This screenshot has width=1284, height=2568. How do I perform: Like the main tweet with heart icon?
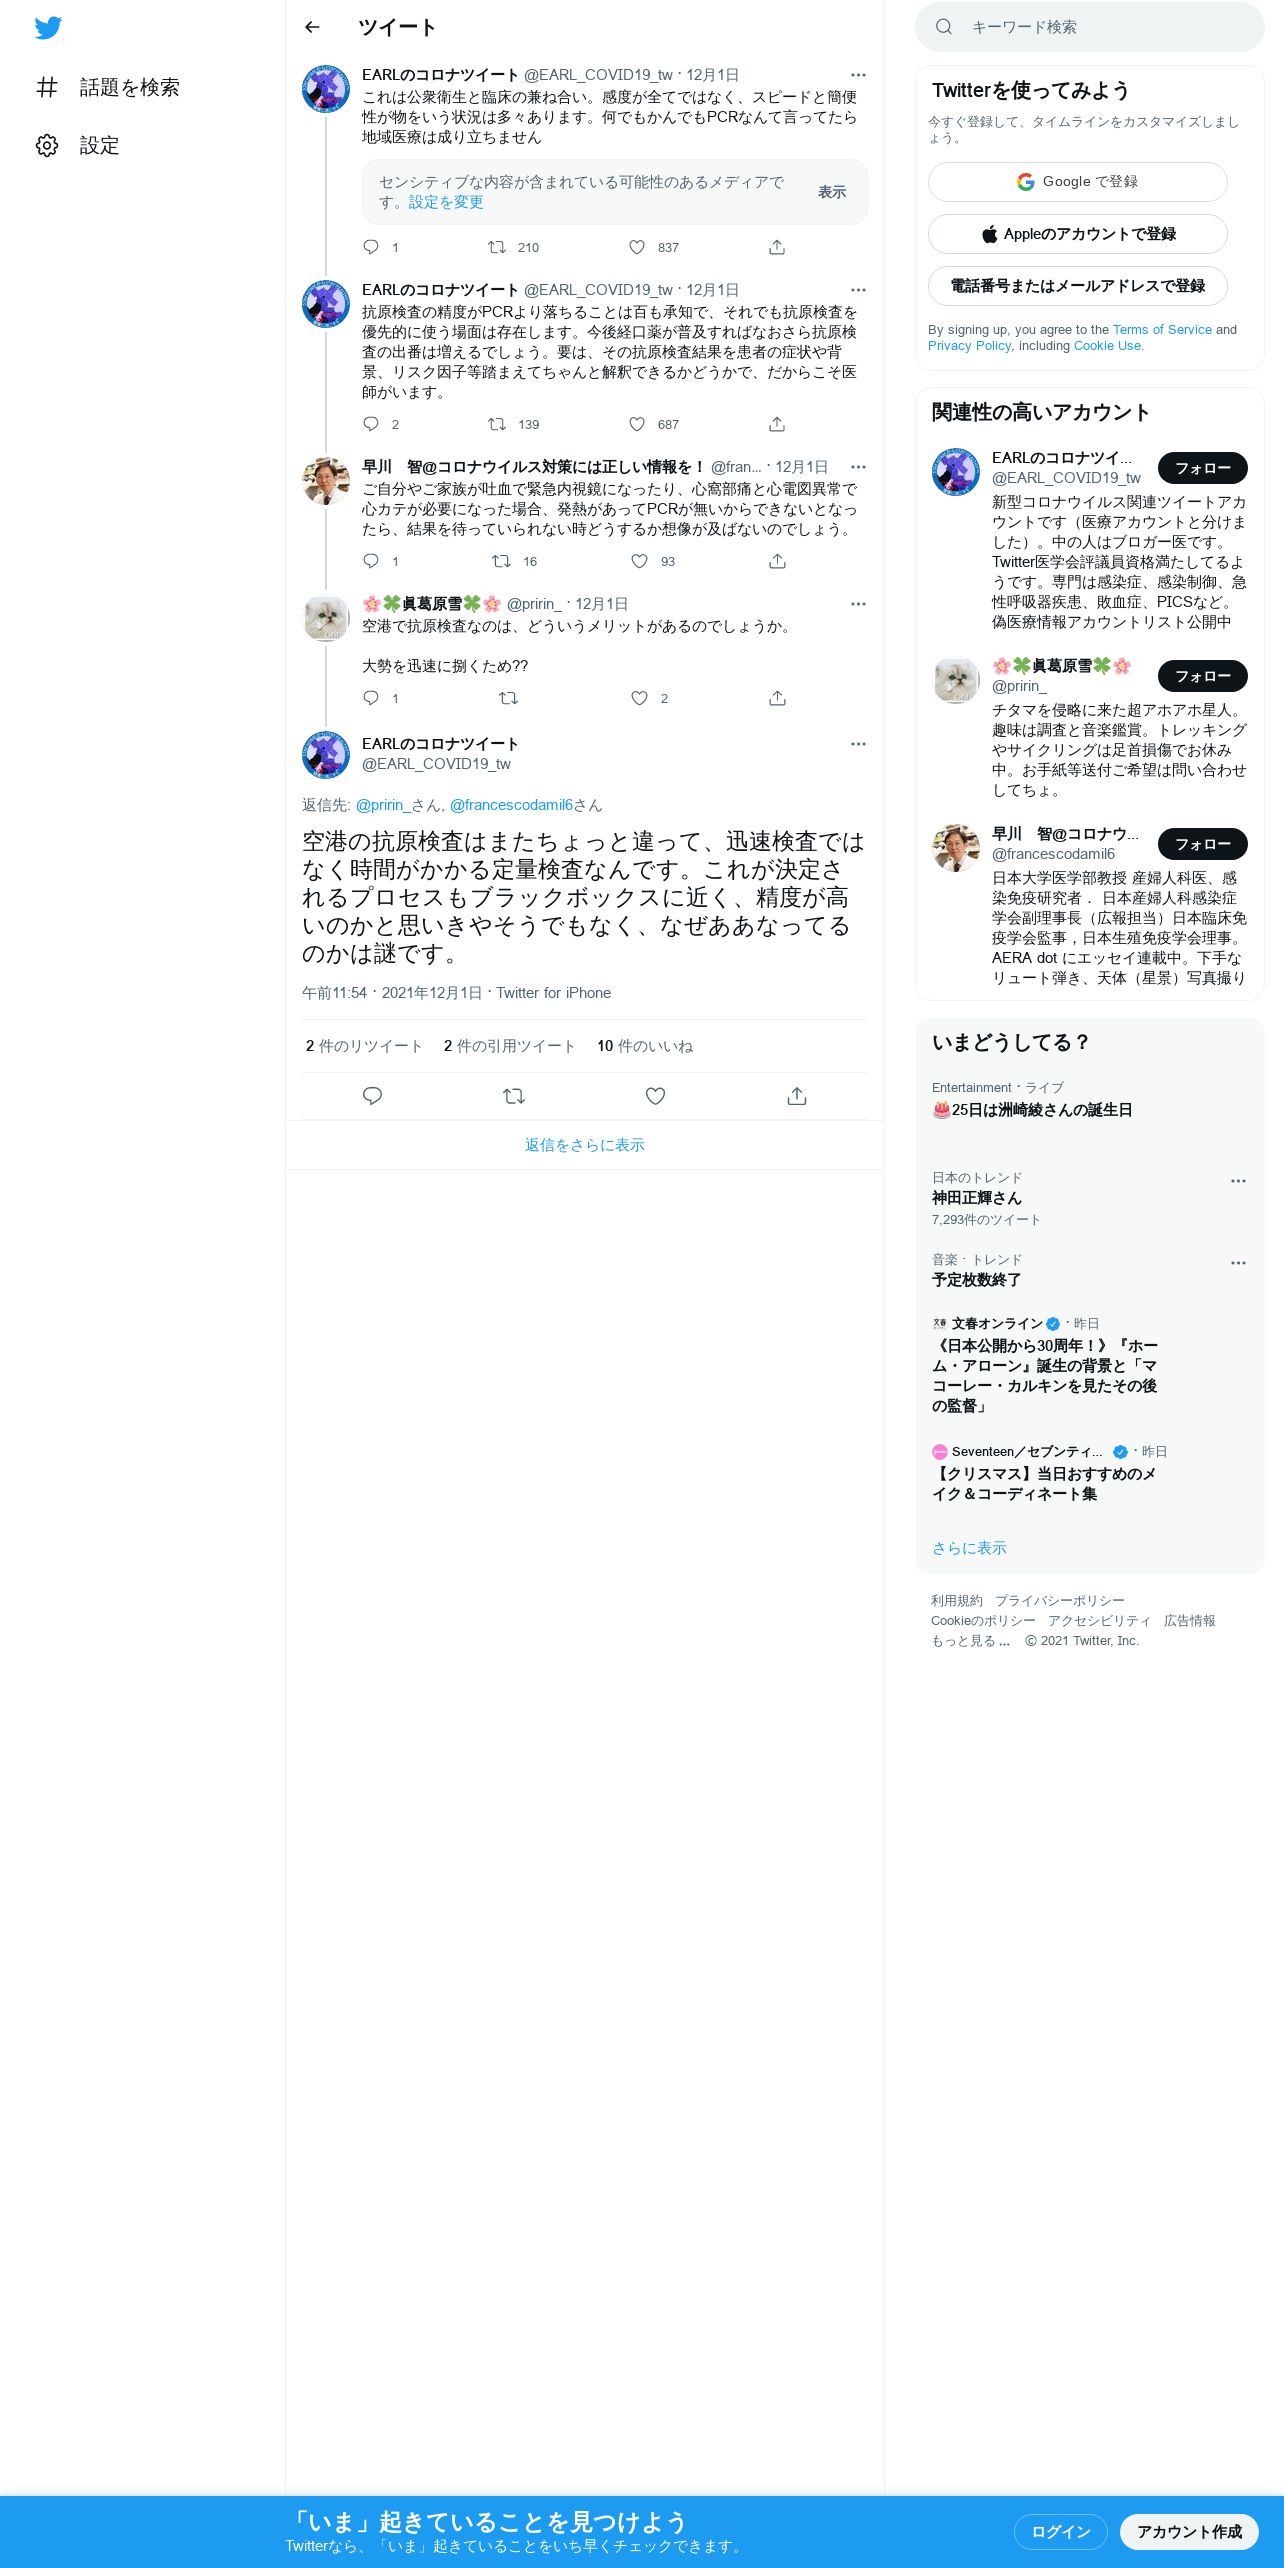655,1096
